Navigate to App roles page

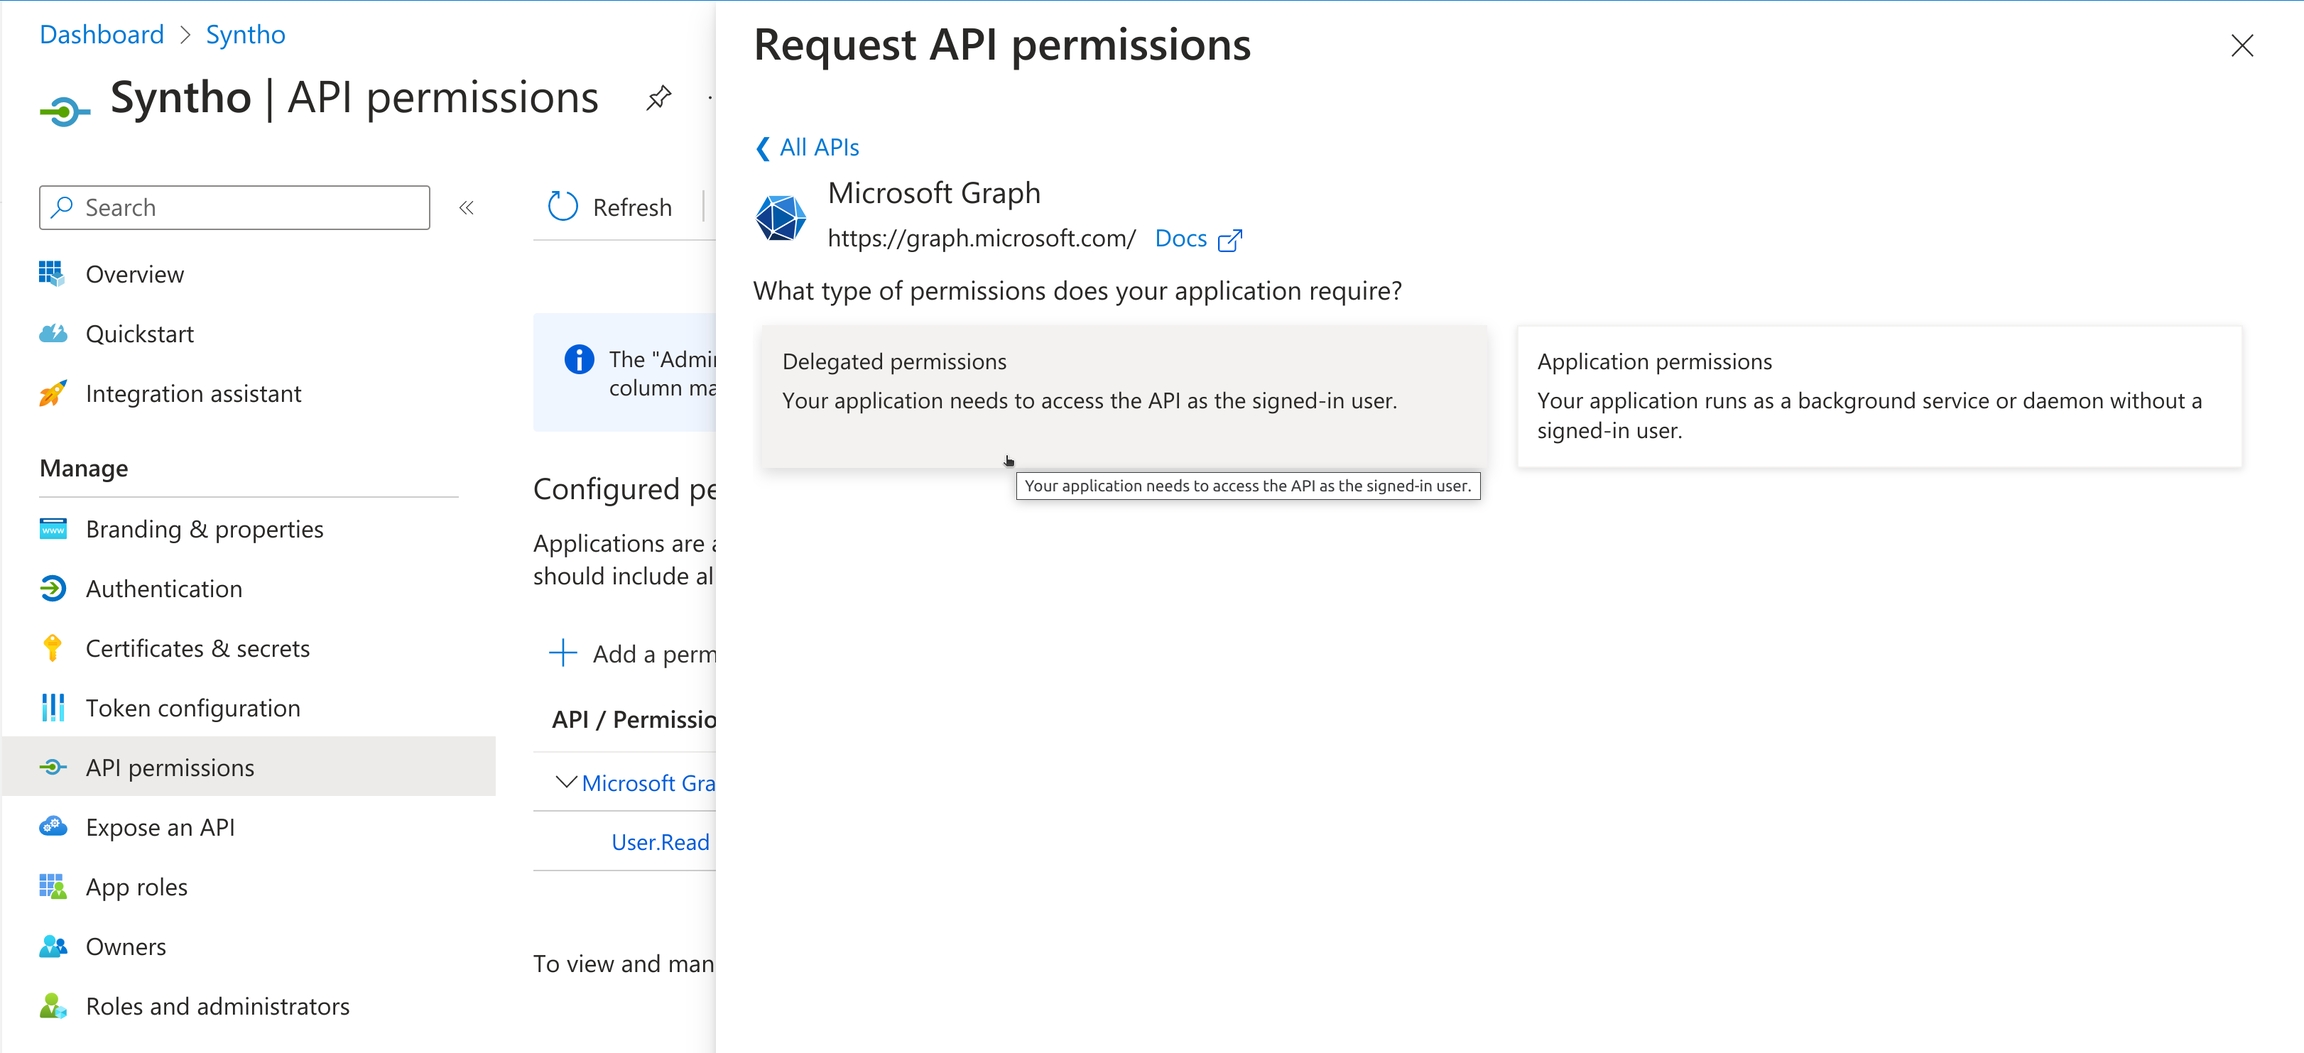136,887
